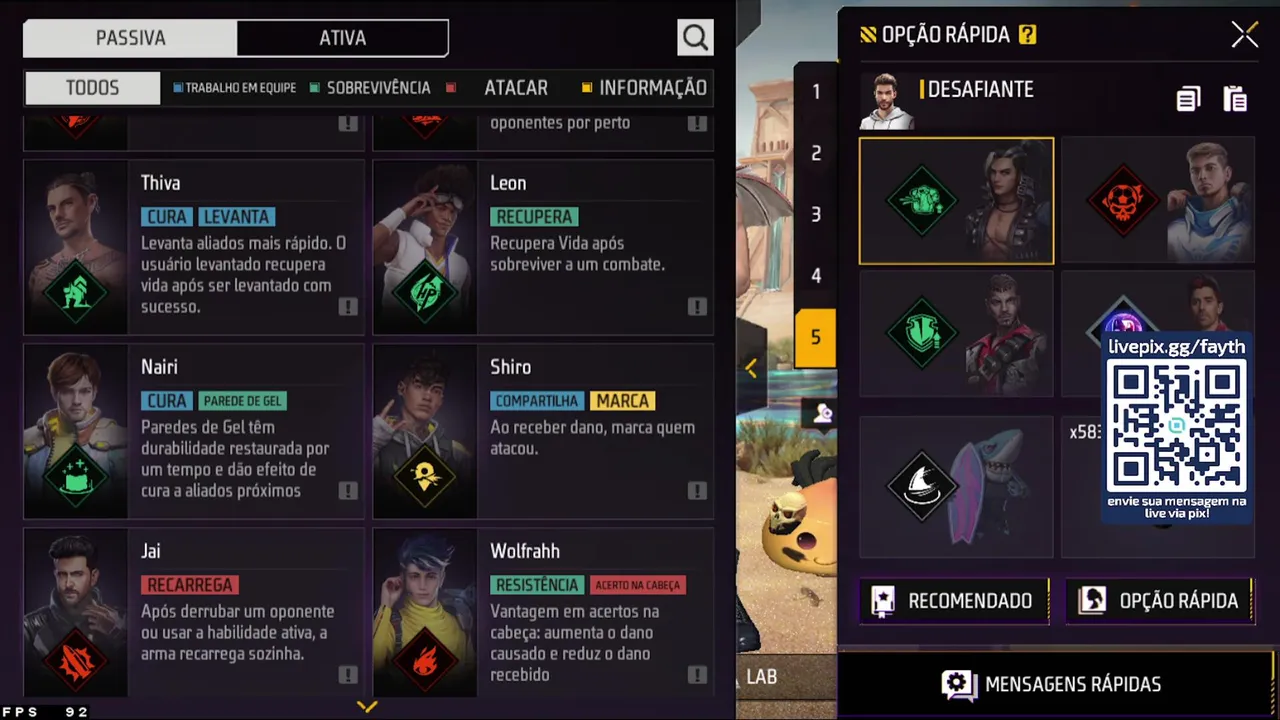Select loadout preset number 3
This screenshot has height=720, width=1280.
coord(815,215)
